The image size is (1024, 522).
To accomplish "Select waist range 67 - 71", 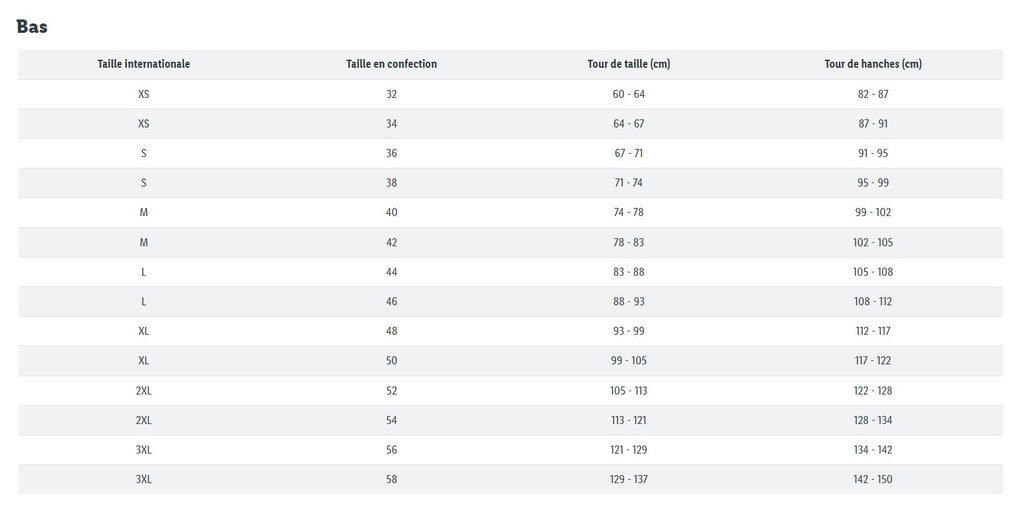I will pyautogui.click(x=628, y=154).
